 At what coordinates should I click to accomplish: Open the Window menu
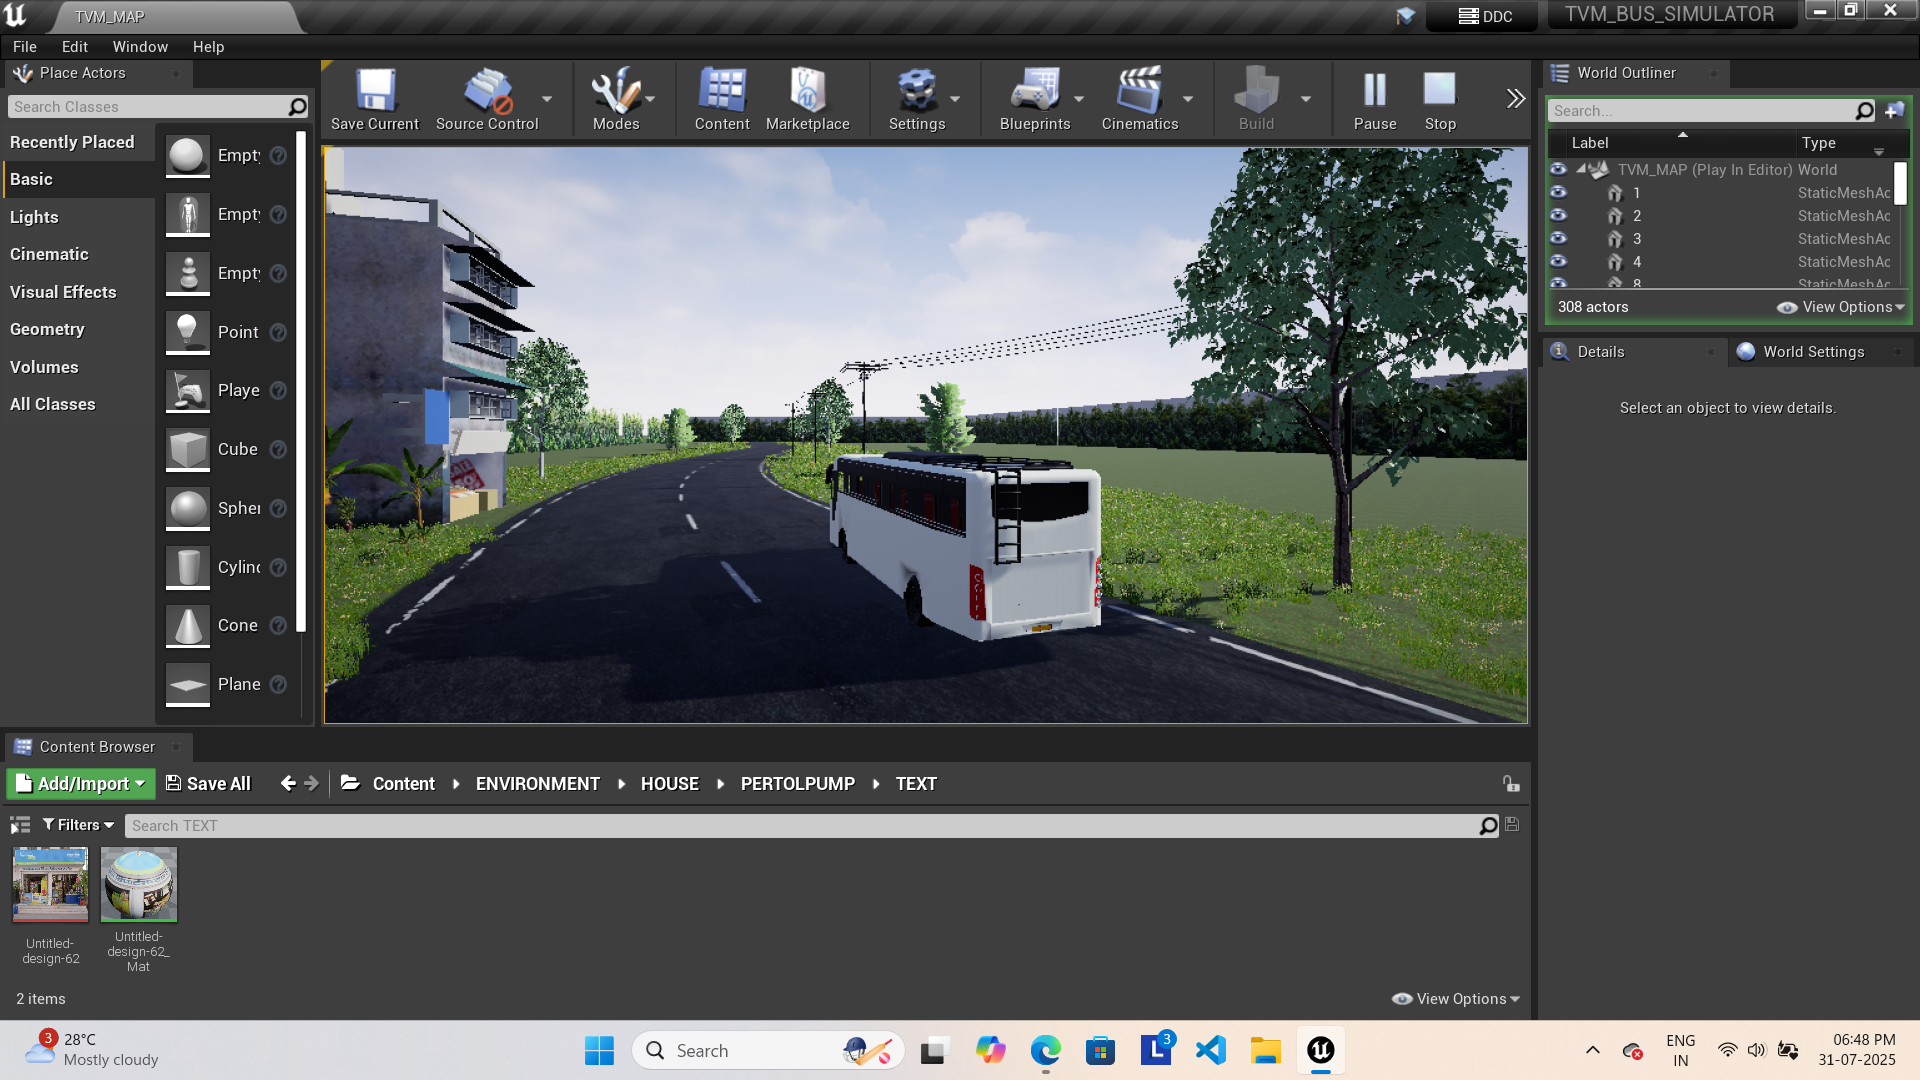(x=140, y=46)
